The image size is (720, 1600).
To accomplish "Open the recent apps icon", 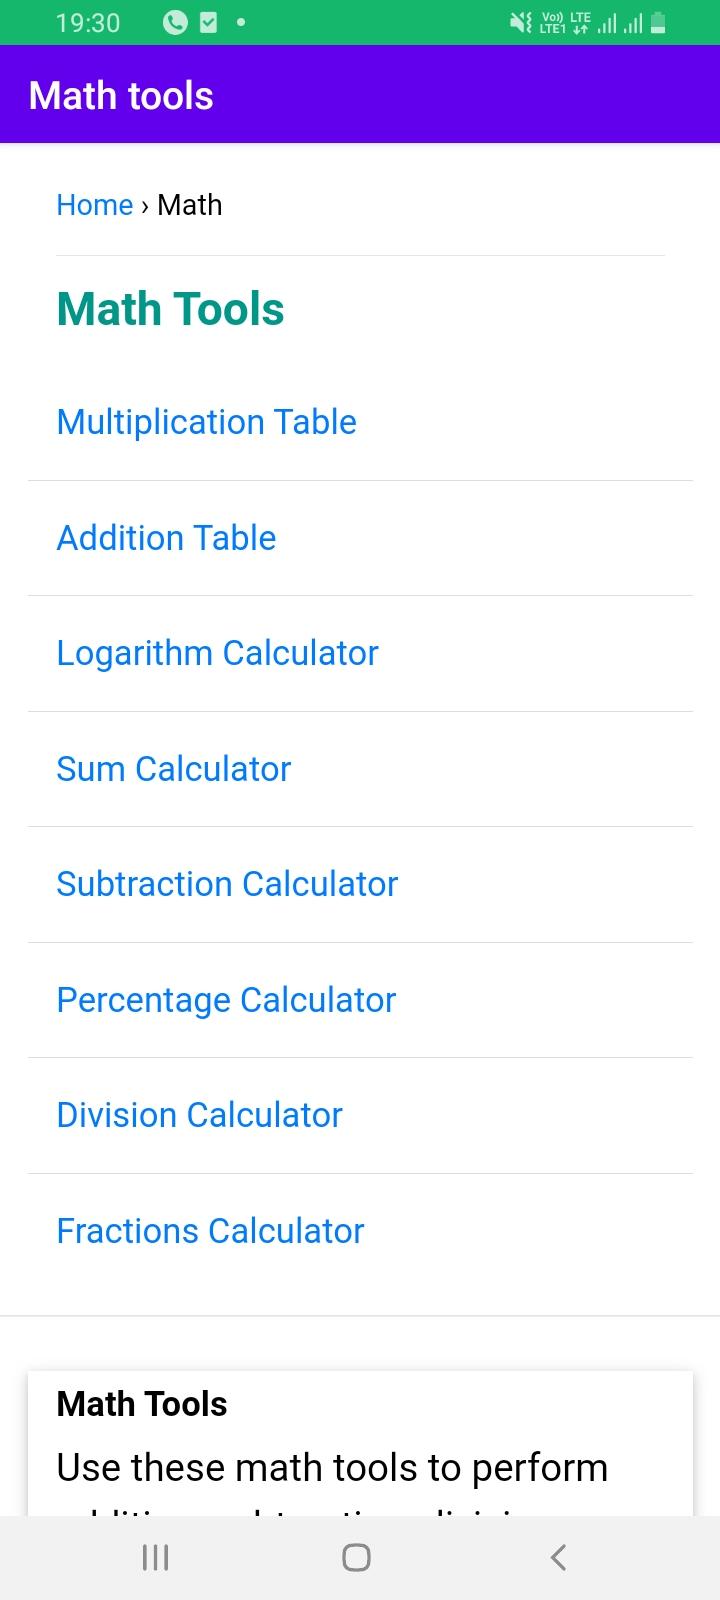I will pyautogui.click(x=155, y=1557).
